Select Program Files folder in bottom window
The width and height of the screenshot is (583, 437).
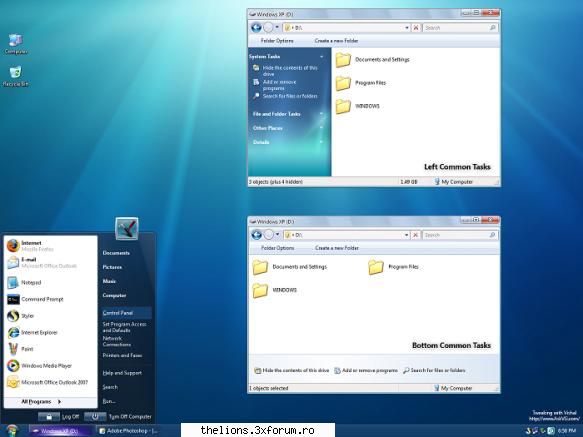[393, 267]
